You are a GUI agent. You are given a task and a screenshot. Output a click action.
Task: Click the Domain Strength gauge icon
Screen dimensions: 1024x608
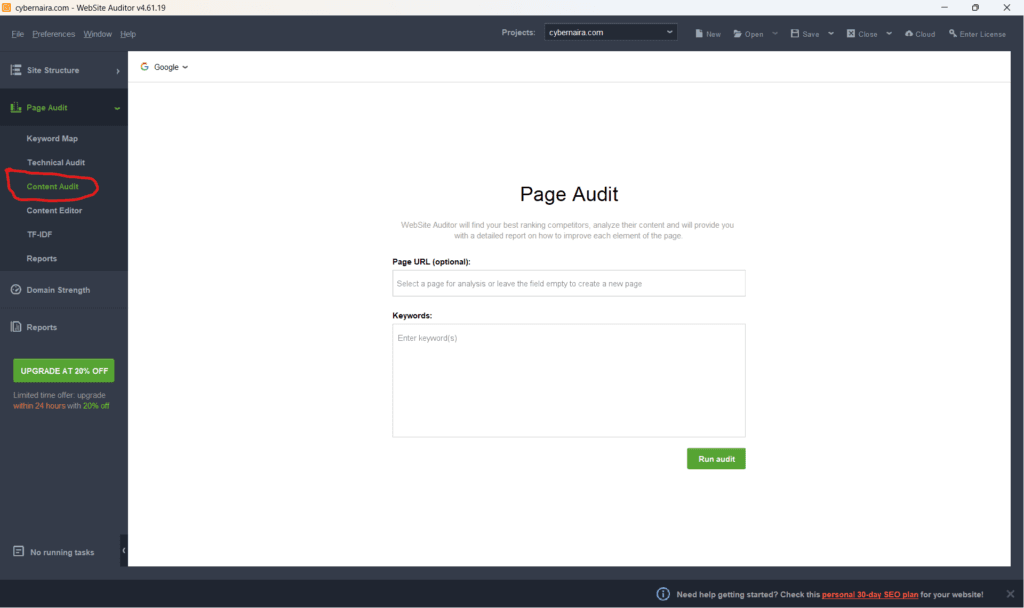pos(16,289)
